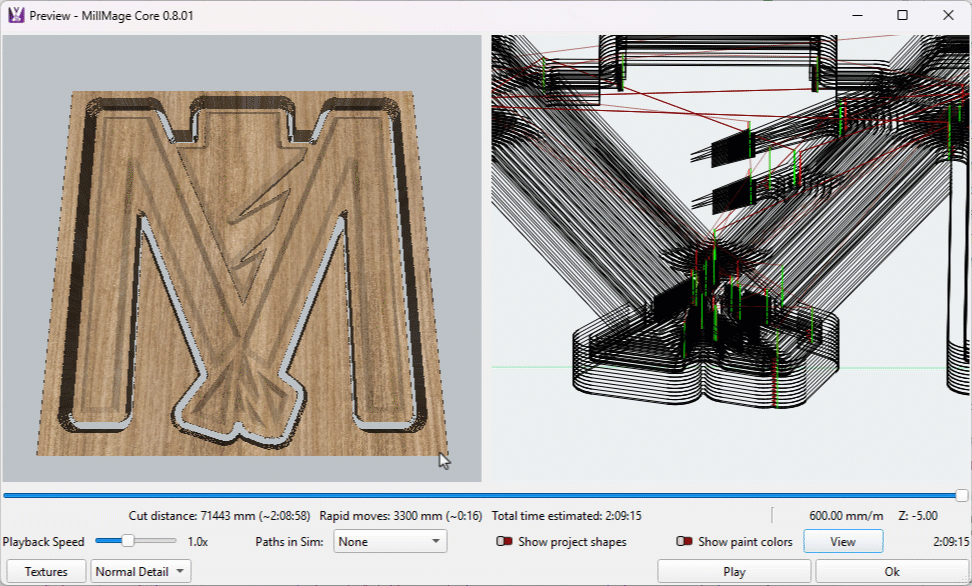Click the simulation timeline end handle
Image resolution: width=972 pixels, height=586 pixels.
click(x=961, y=495)
